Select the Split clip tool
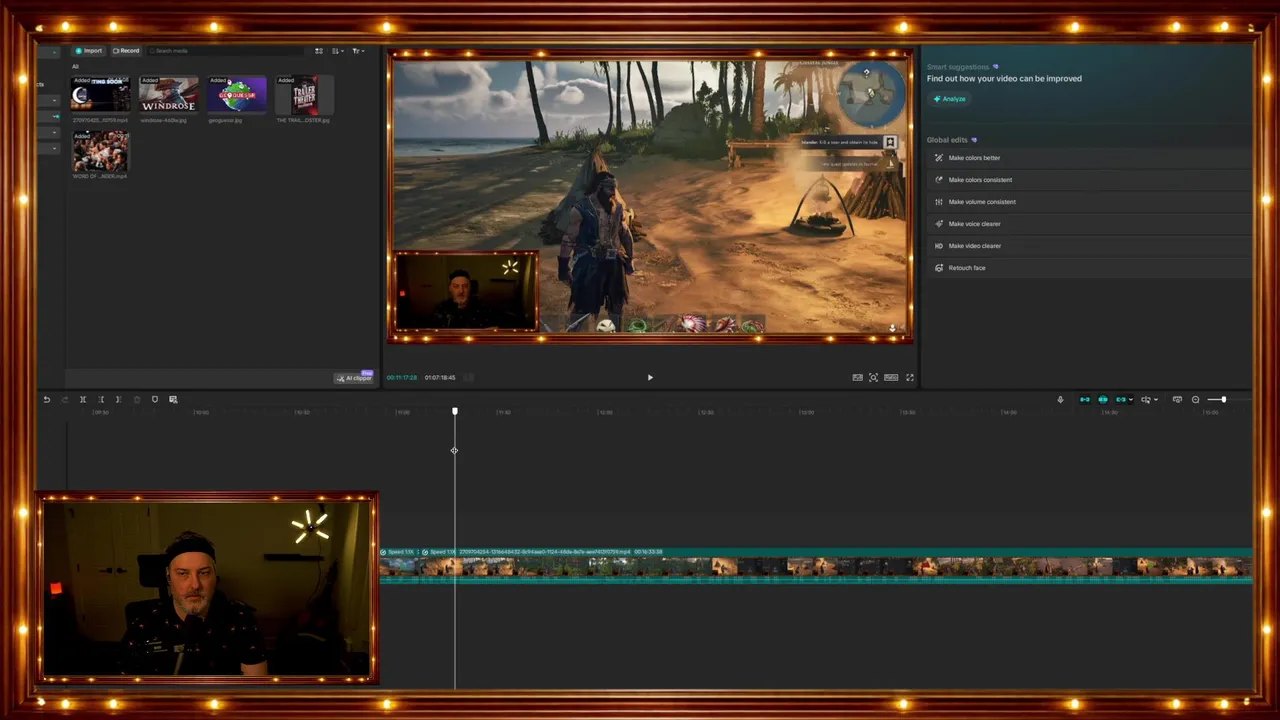This screenshot has width=1280, height=720. click(x=83, y=400)
